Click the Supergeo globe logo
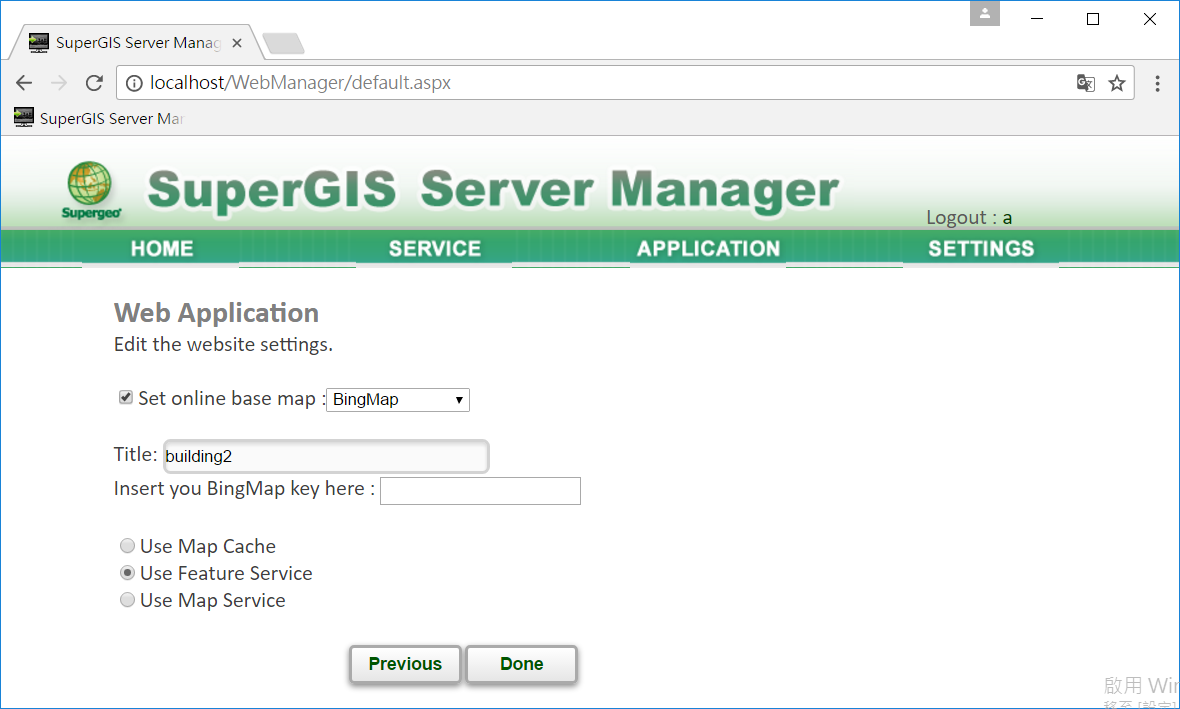This screenshot has height=709, width=1180. pyautogui.click(x=90, y=190)
